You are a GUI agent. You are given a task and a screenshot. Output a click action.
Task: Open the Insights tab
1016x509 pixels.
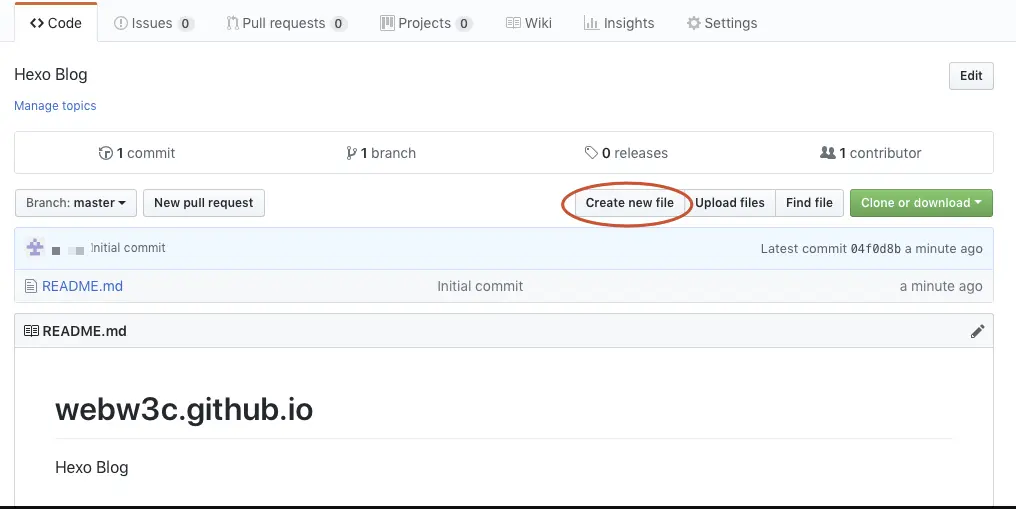pyautogui.click(x=619, y=23)
